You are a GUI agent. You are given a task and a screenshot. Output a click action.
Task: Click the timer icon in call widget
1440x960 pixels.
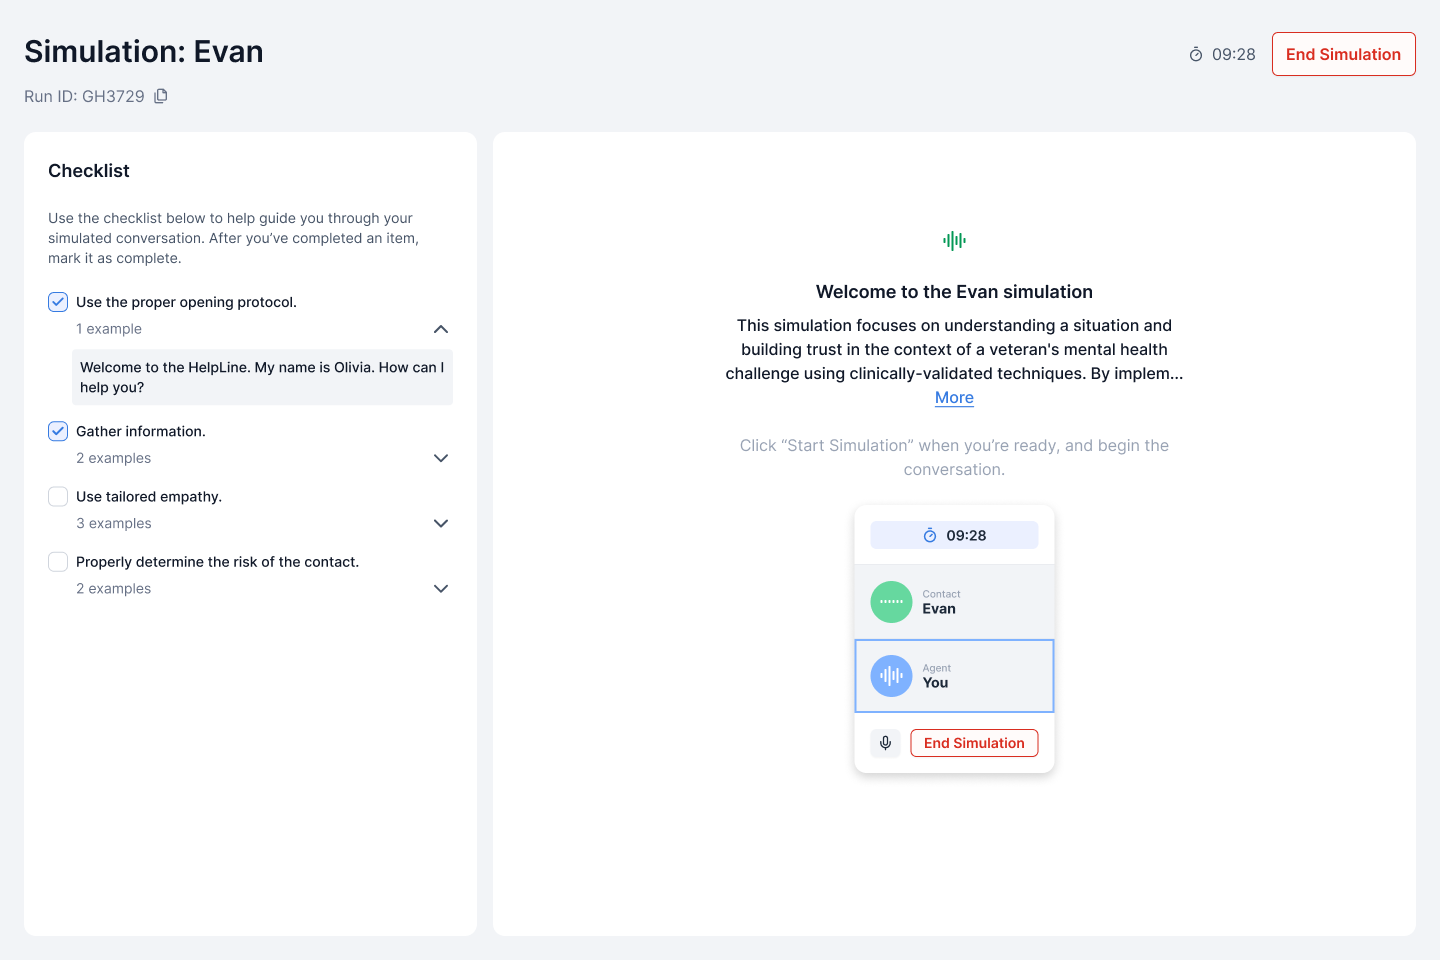930,535
